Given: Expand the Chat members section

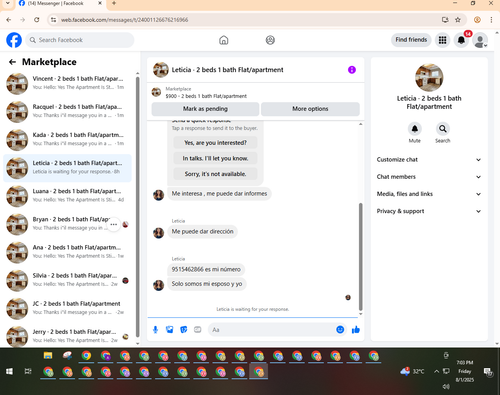Looking at the screenshot, I should [x=429, y=177].
